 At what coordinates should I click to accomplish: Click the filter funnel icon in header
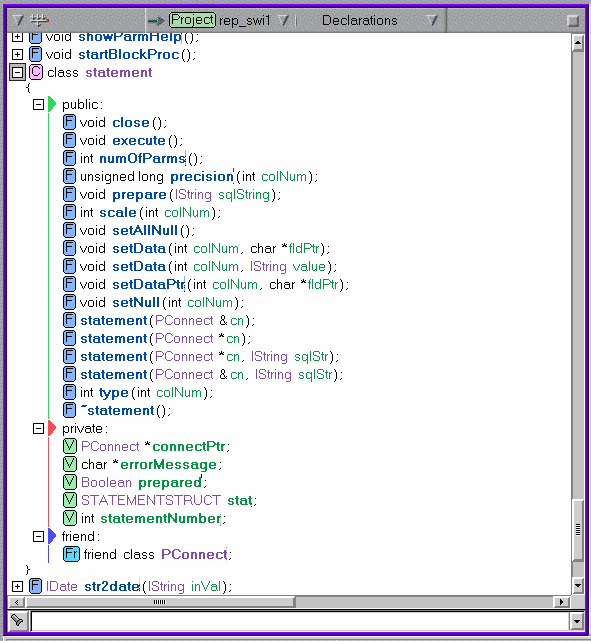tap(18, 20)
